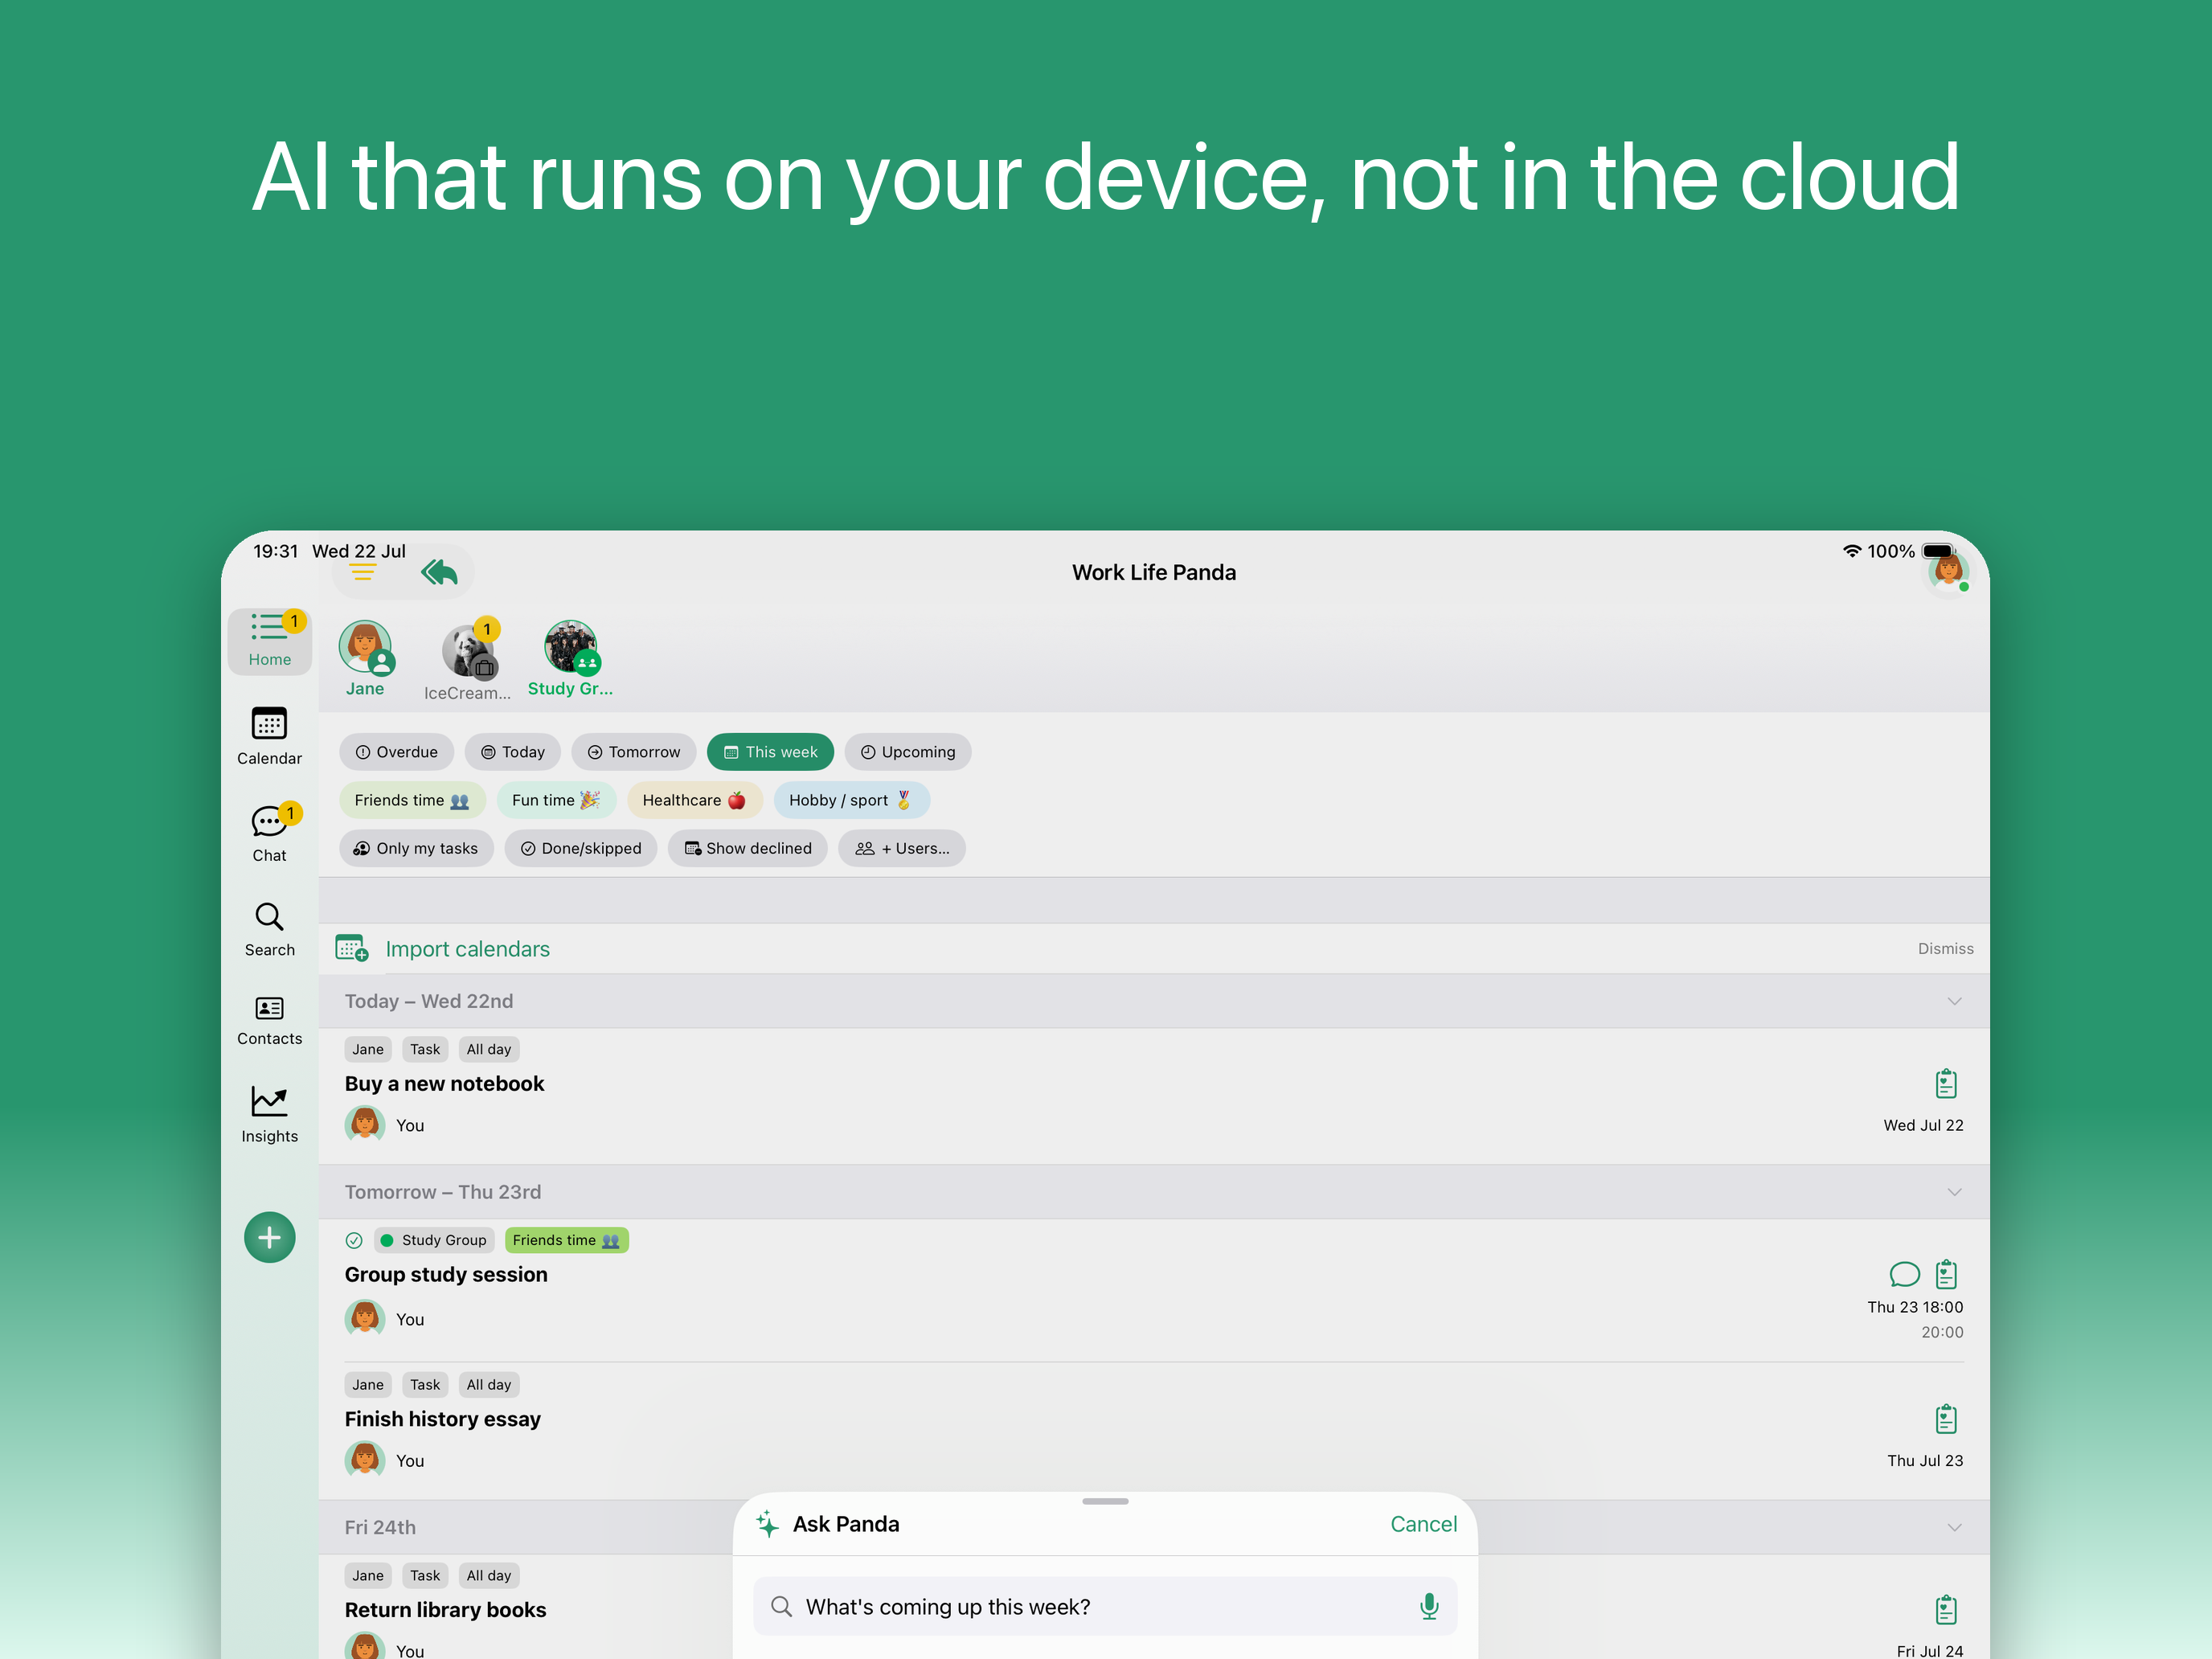2212x1659 pixels.
Task: Click the magnifier icon in Ask Panda field
Action: (781, 1606)
